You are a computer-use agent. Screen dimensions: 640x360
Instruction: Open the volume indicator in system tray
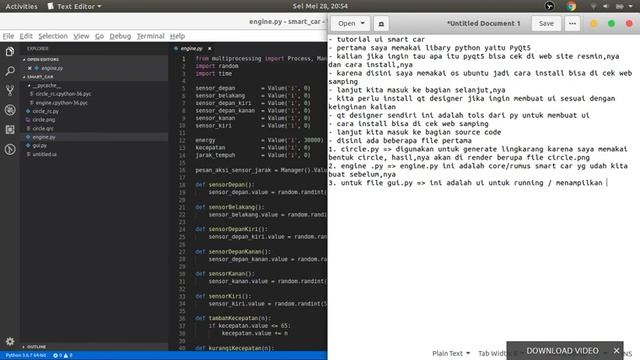[606, 6]
